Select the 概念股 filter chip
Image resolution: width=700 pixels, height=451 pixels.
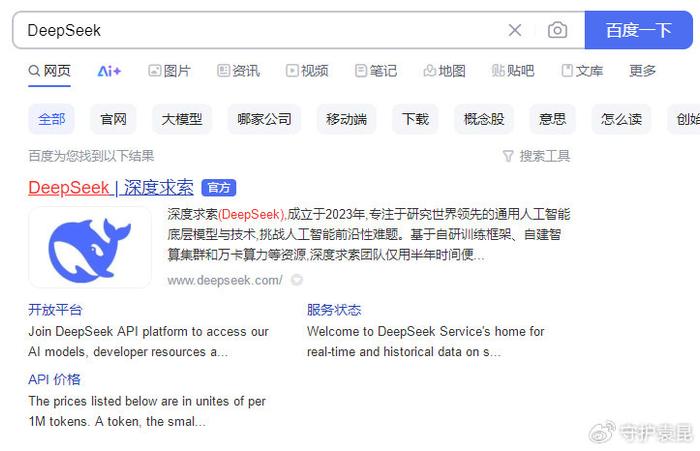pos(484,119)
